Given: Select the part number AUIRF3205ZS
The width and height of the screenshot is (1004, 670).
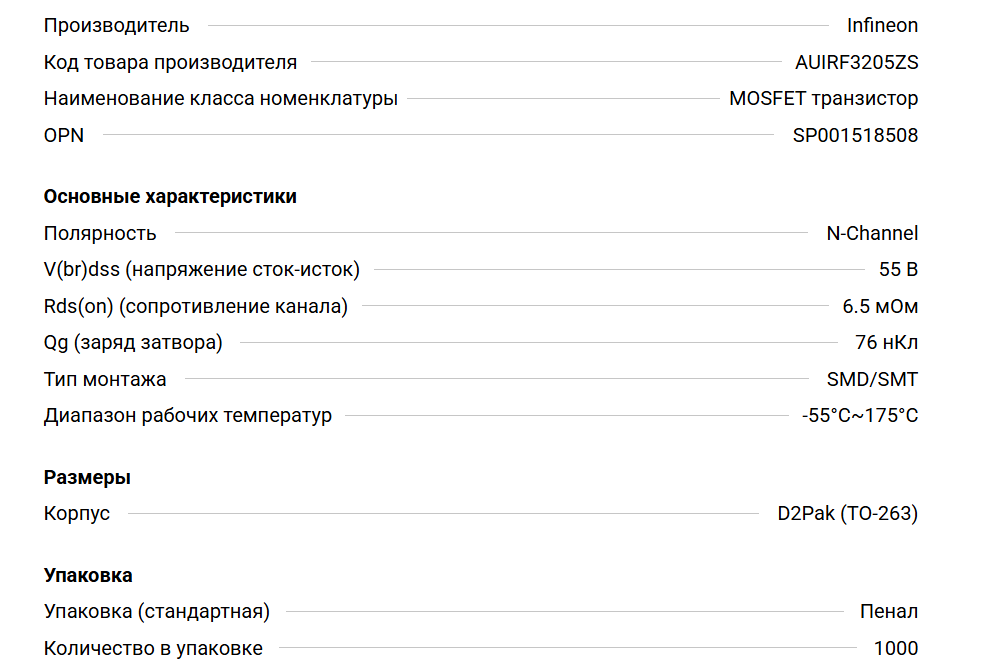Looking at the screenshot, I should click(856, 62).
